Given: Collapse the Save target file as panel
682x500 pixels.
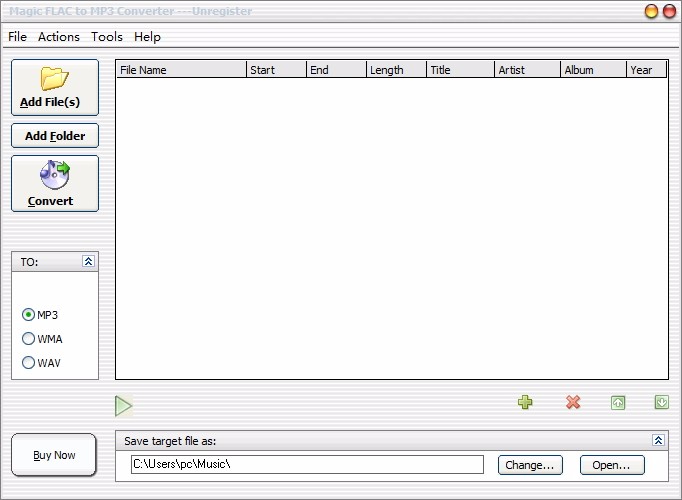Looking at the screenshot, I should [x=658, y=440].
